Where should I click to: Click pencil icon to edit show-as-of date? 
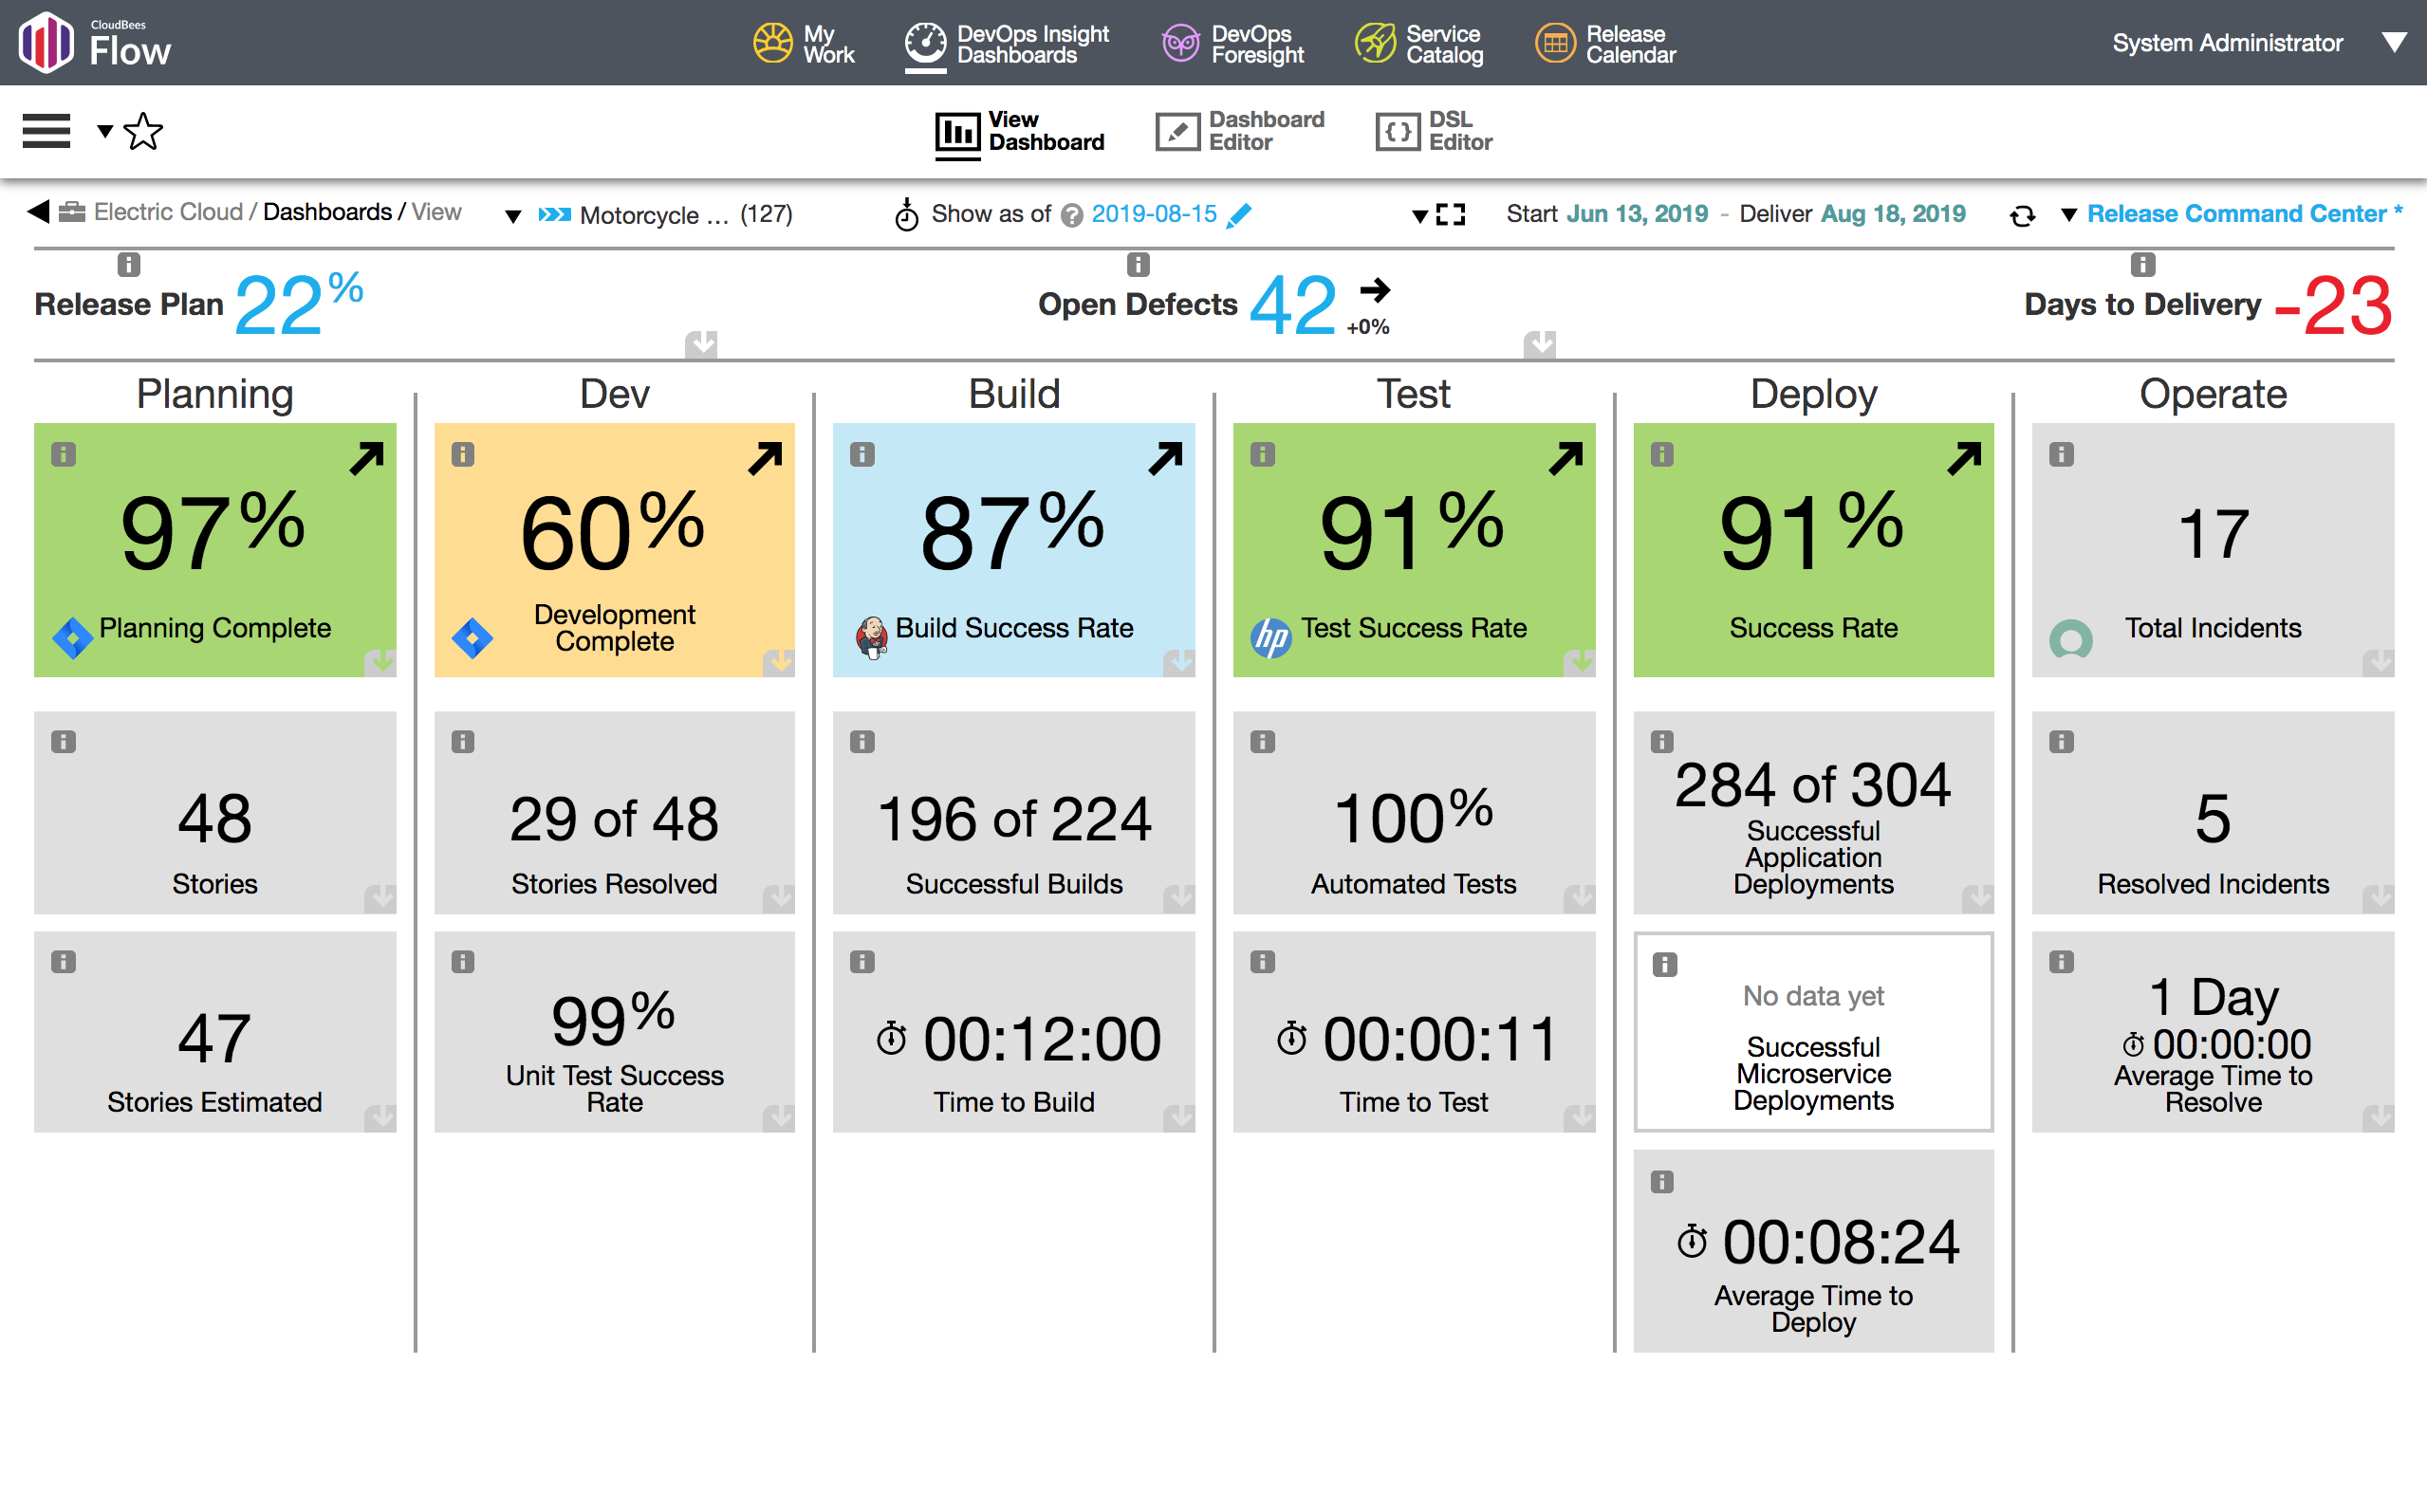(x=1239, y=215)
